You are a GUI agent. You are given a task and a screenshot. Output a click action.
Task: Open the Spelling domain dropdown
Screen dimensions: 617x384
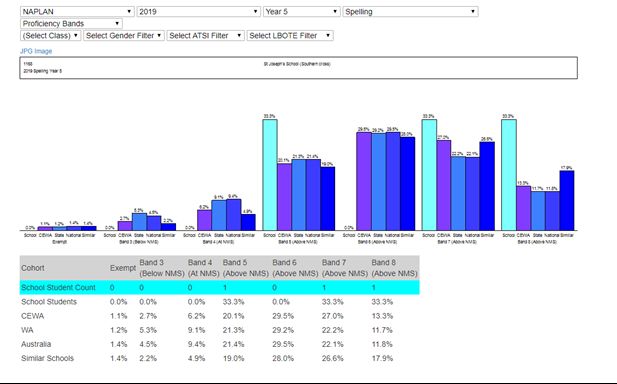pyautogui.click(x=410, y=11)
